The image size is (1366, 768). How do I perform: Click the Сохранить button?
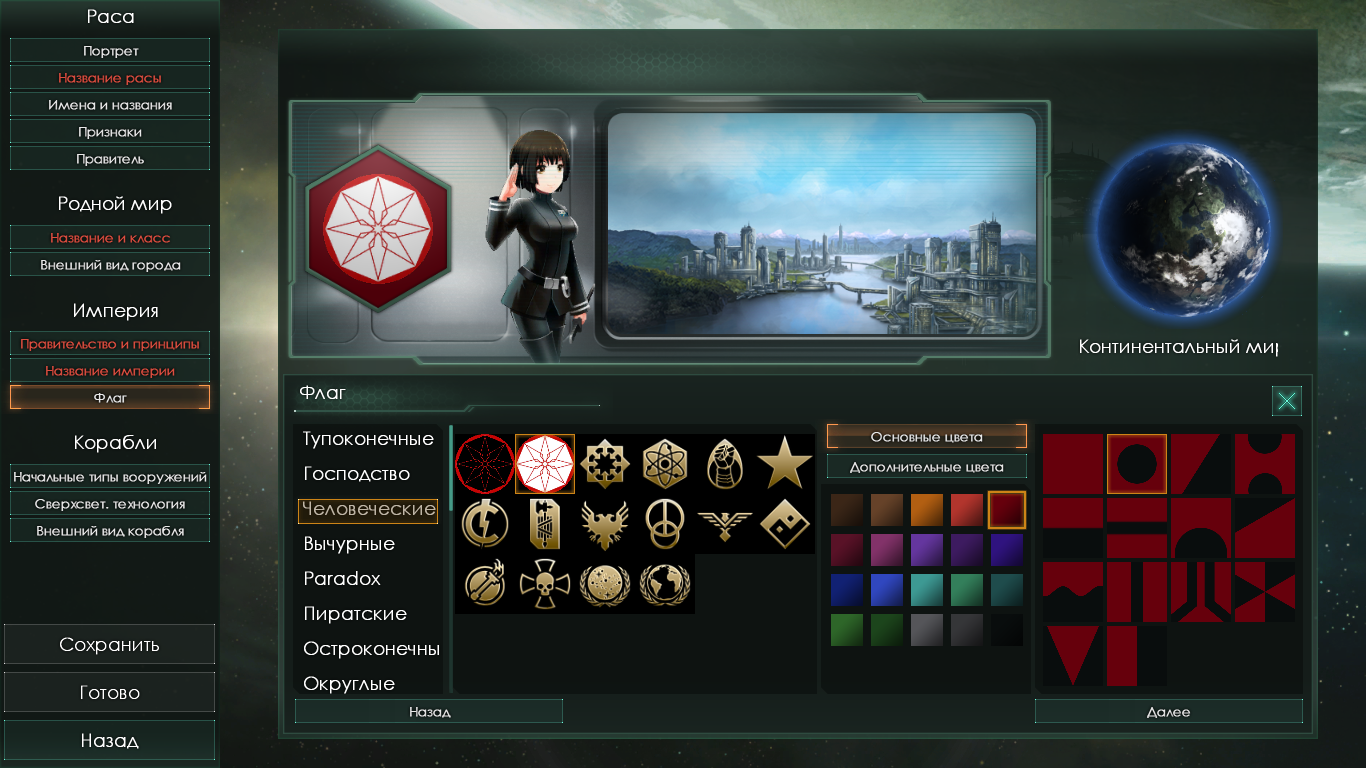point(109,644)
